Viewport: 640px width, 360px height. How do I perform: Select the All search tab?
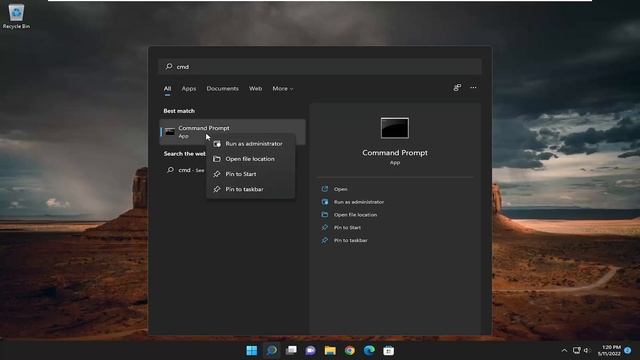pos(167,89)
